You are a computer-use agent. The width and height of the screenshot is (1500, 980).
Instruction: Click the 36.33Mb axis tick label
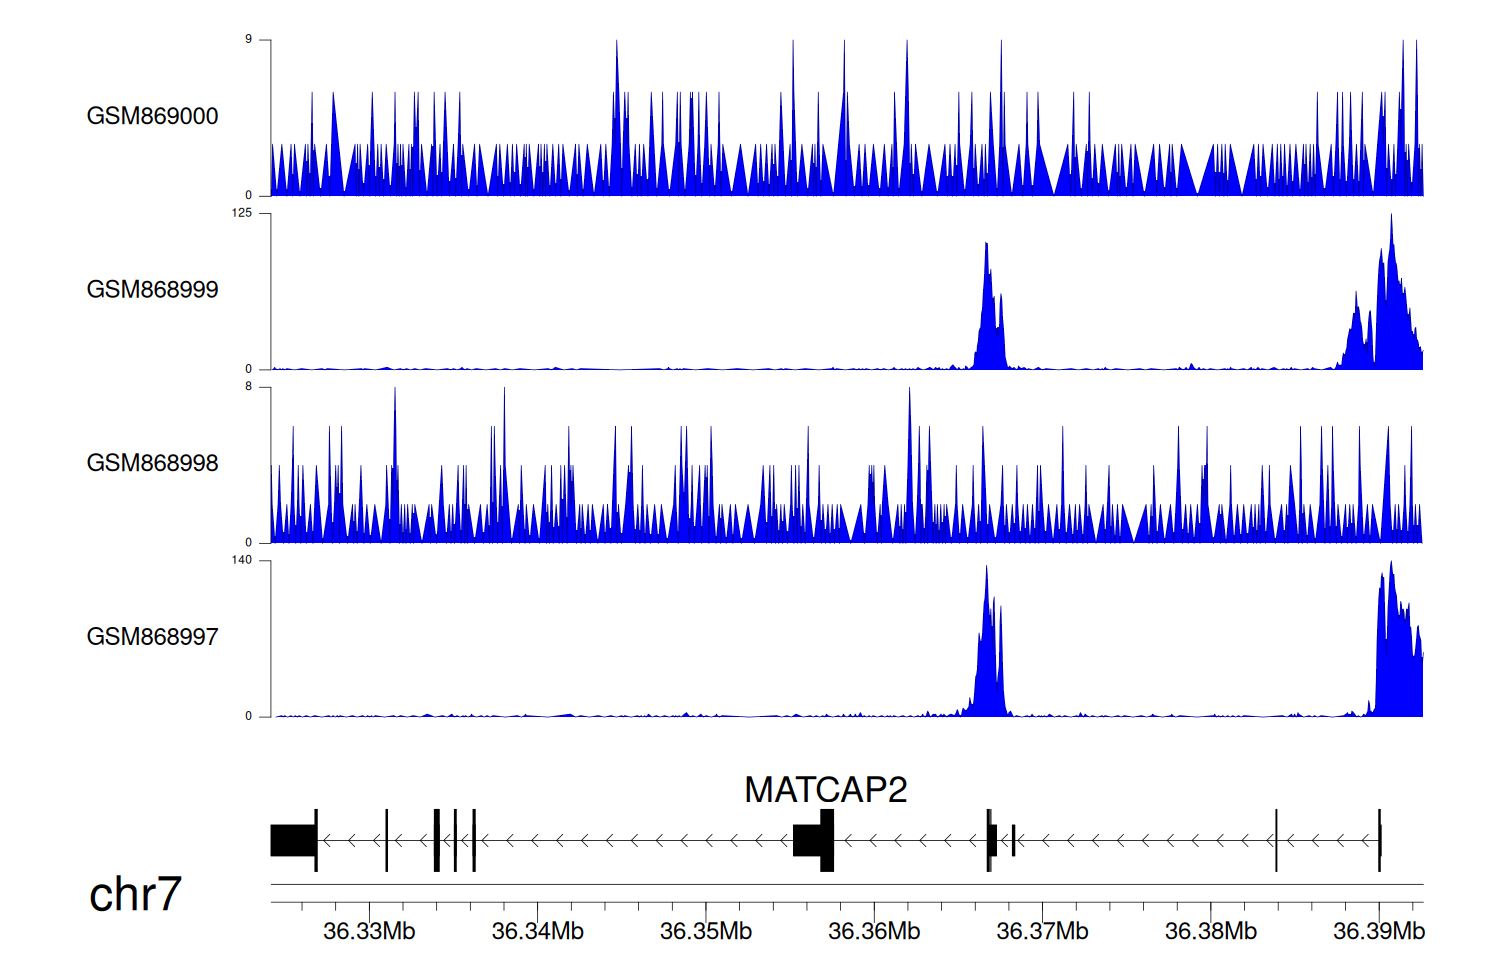369,931
